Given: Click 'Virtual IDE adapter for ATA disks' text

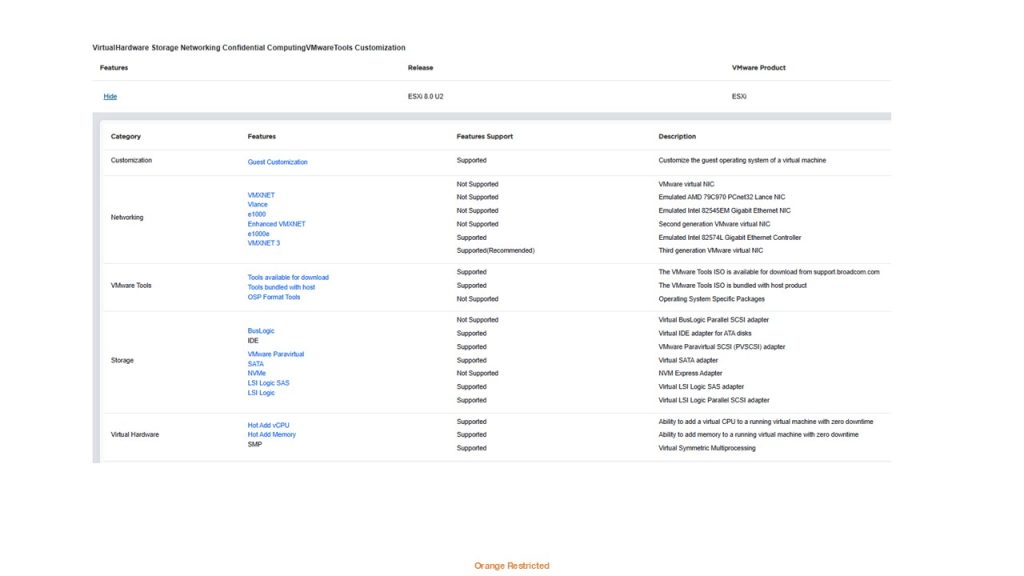Looking at the screenshot, I should click(x=705, y=334).
